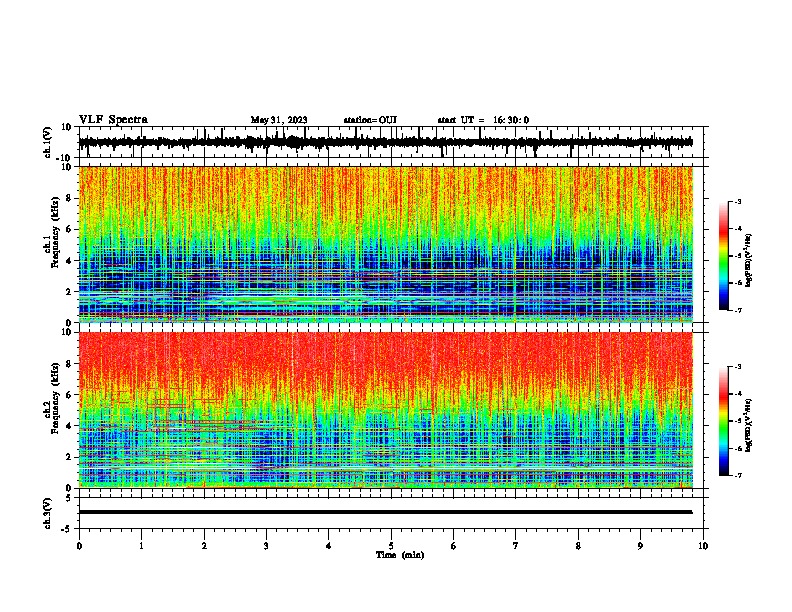The image size is (792, 612).
Task: Click time axis tick label "6"
Action: coord(454,546)
